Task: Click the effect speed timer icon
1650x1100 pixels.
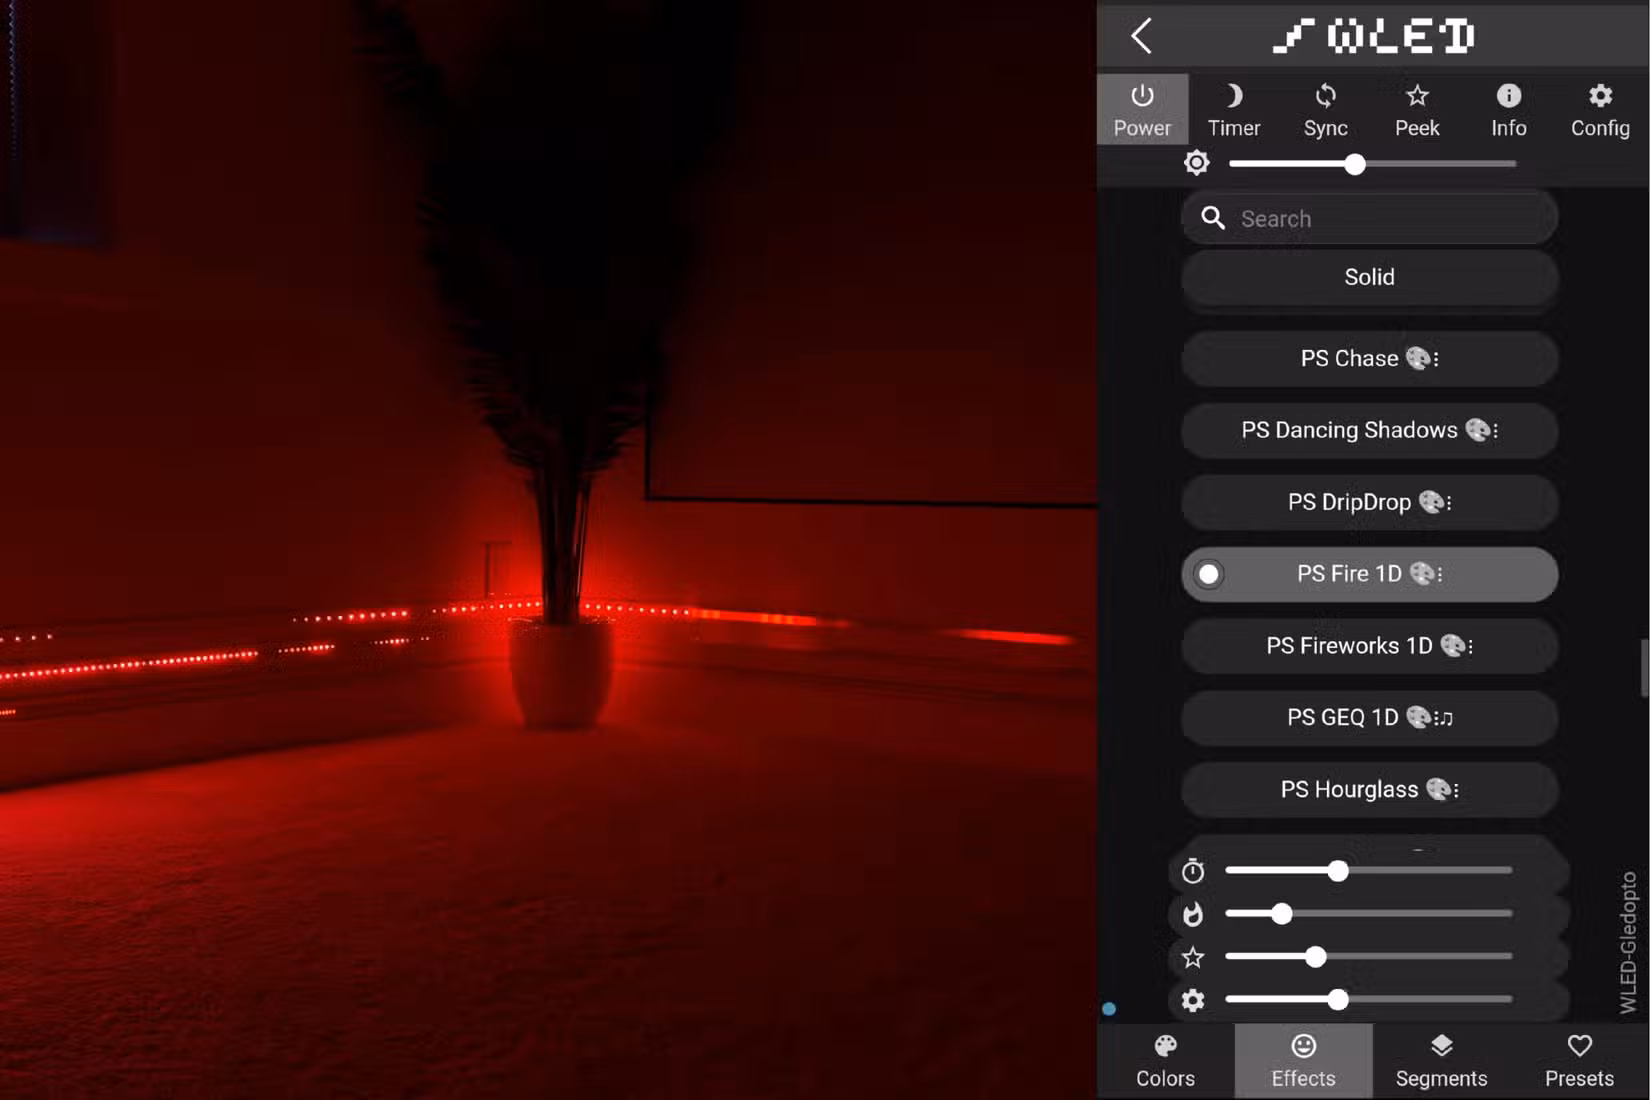Action: pos(1193,871)
